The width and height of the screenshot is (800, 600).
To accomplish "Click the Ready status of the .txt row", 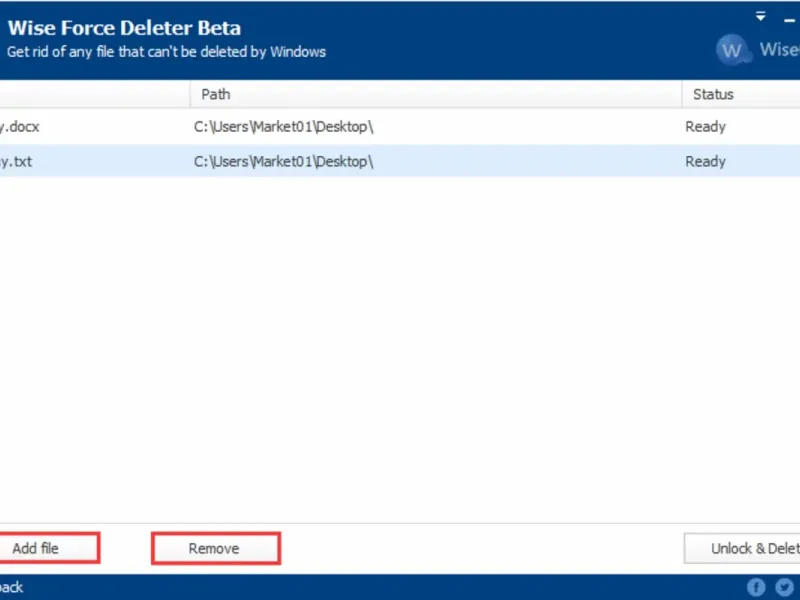I will (x=705, y=161).
